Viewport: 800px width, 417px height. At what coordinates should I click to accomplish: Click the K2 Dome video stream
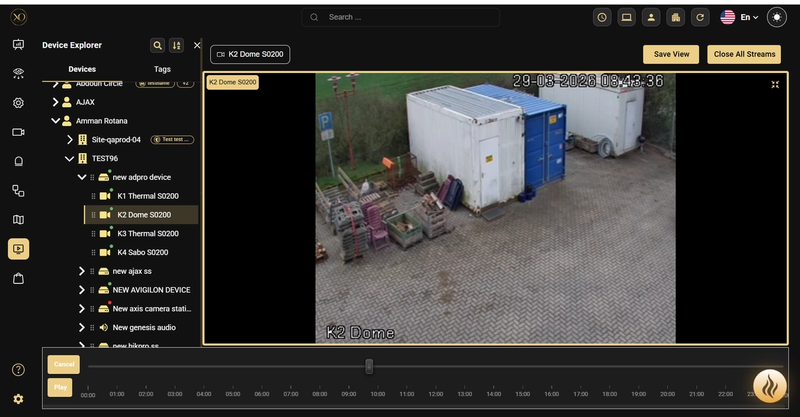pos(495,208)
